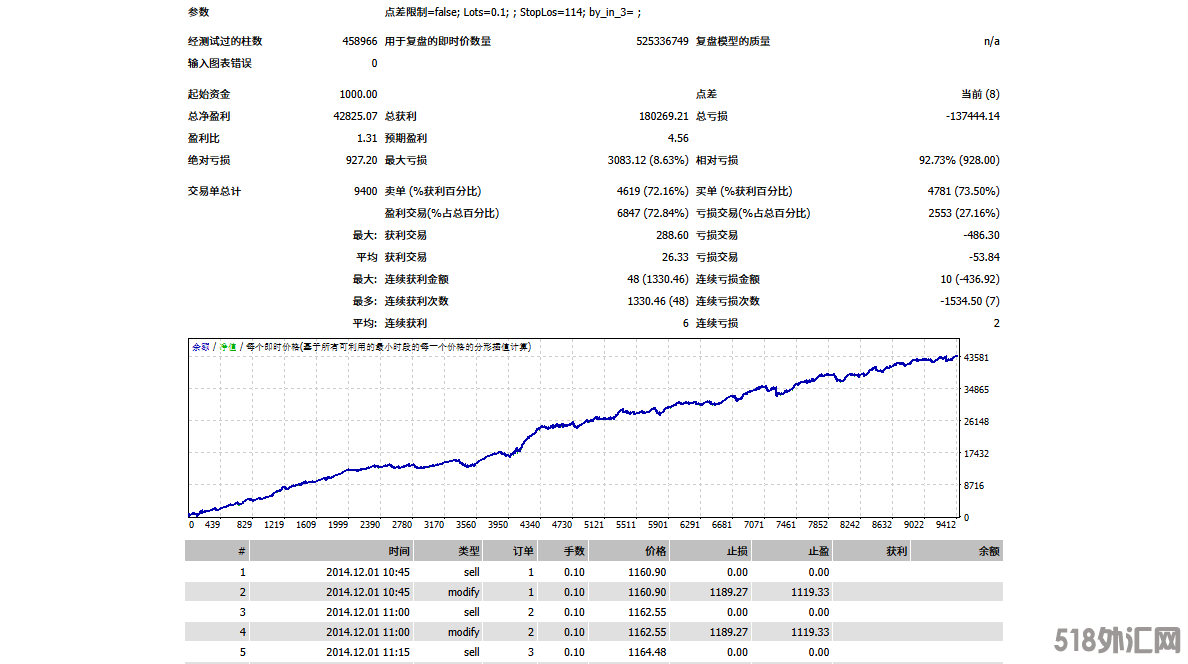The image size is (1188, 664).
Task: Click the initial deposit value 1000.00
Action: pos(358,94)
